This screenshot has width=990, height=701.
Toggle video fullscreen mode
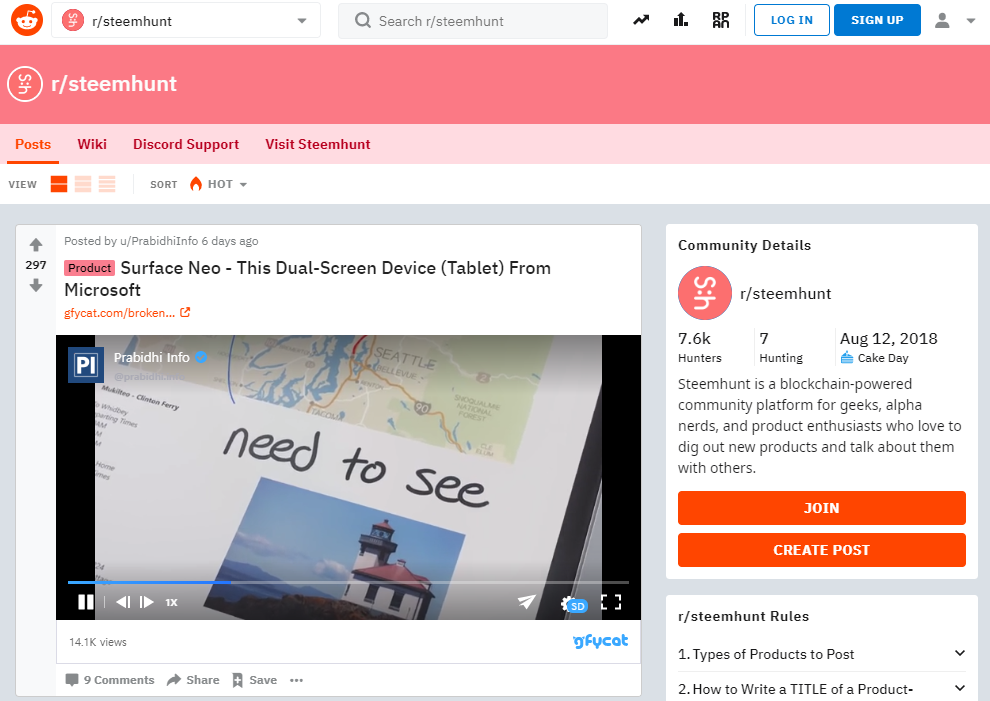click(611, 602)
